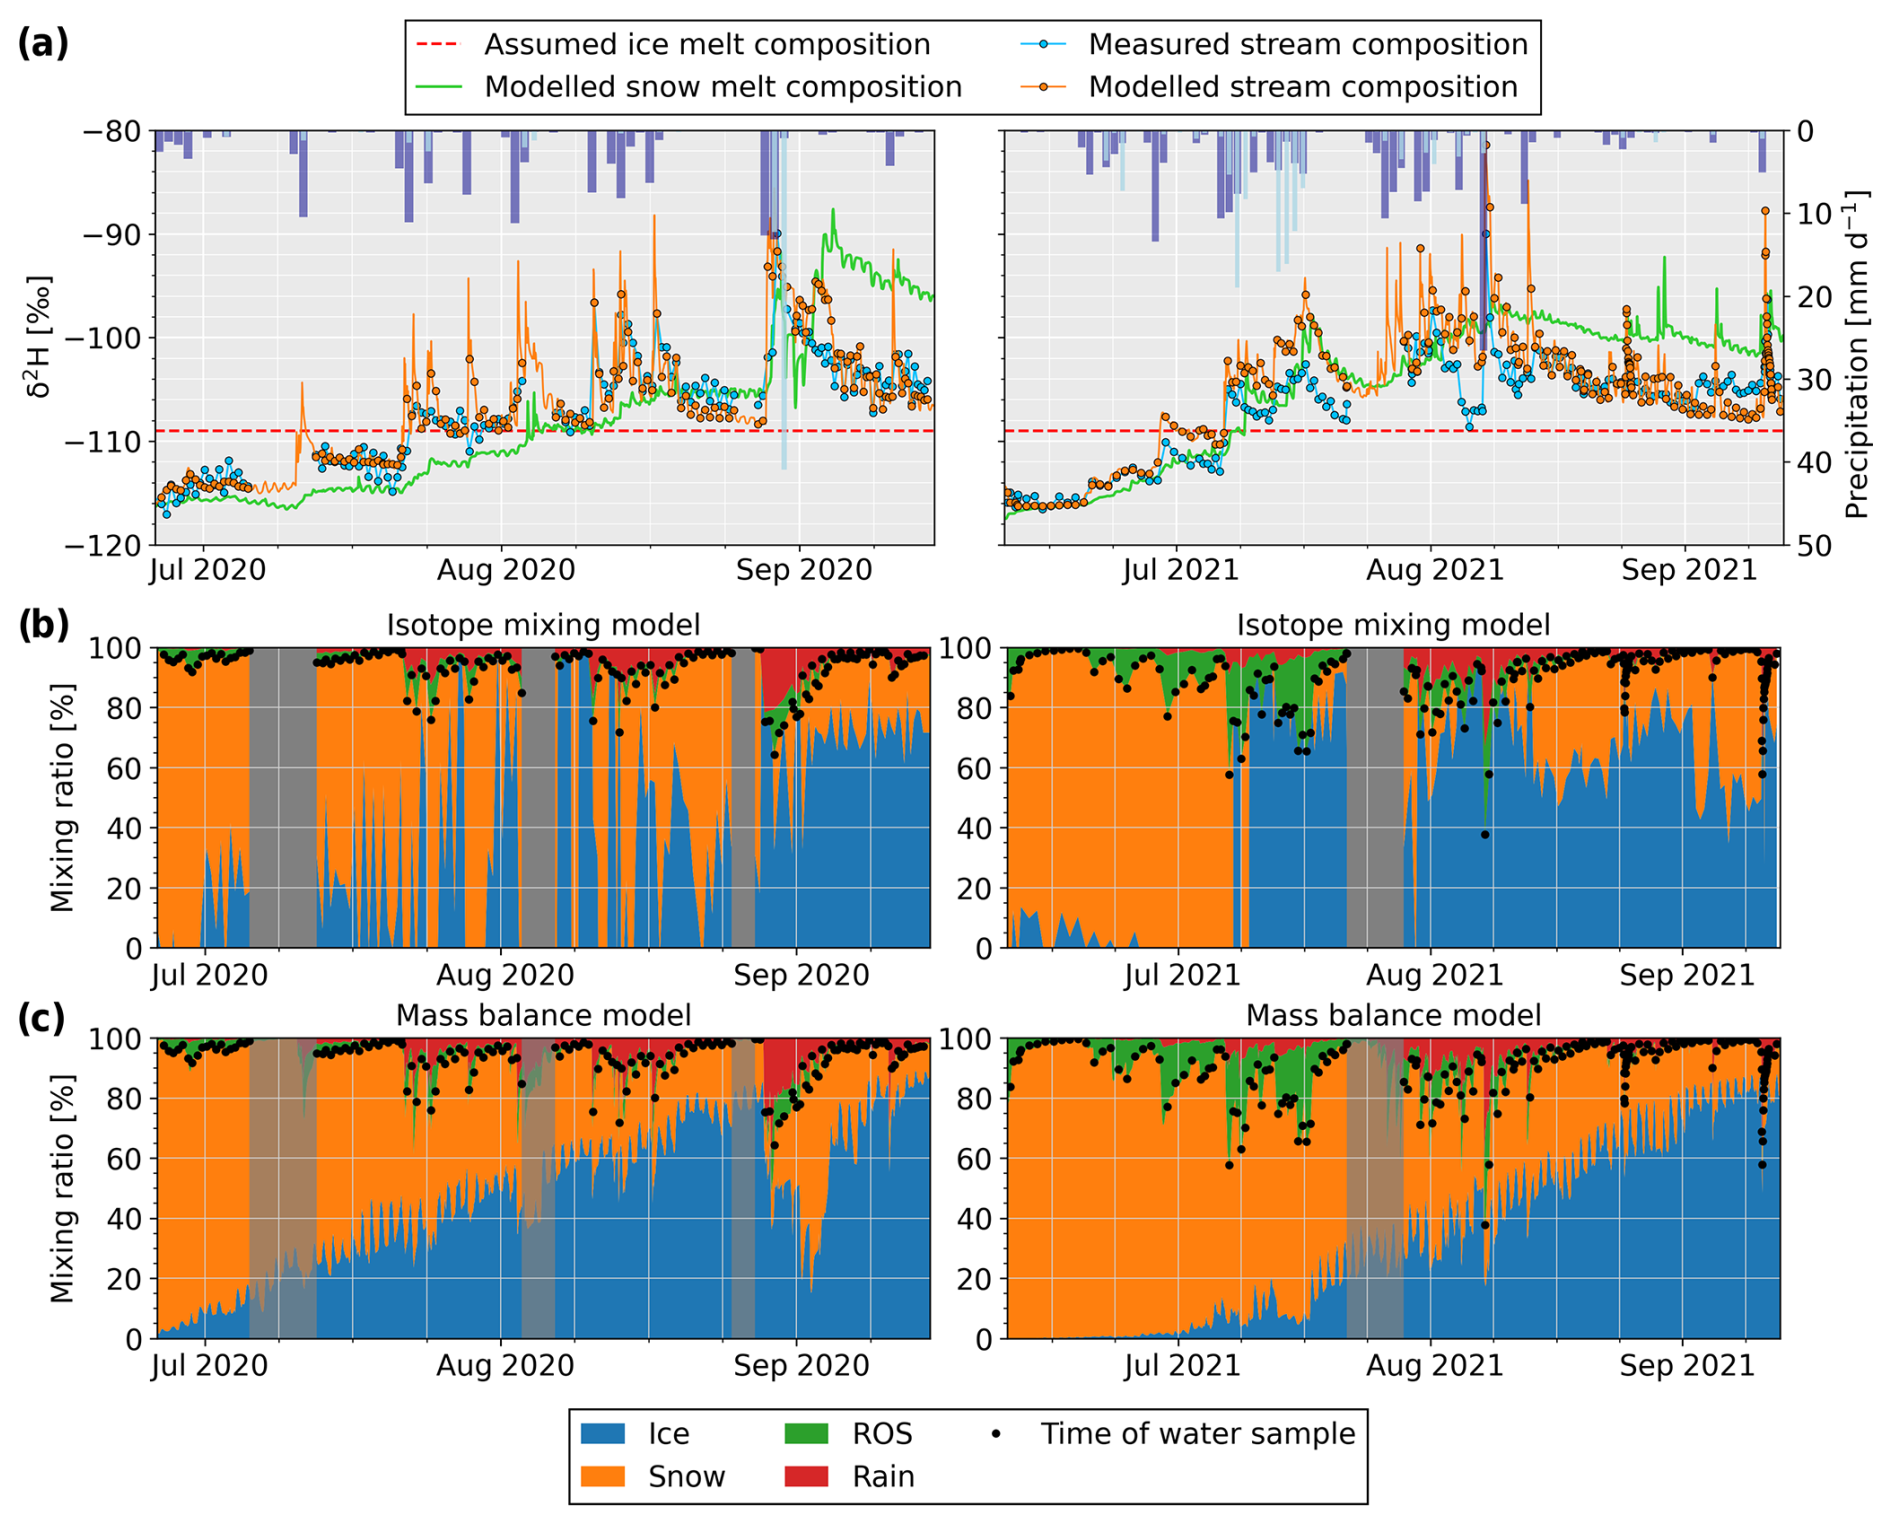Image resolution: width=1892 pixels, height=1525 pixels.
Task: Select the green ROS color swatch
Action: pyautogui.click(x=807, y=1434)
